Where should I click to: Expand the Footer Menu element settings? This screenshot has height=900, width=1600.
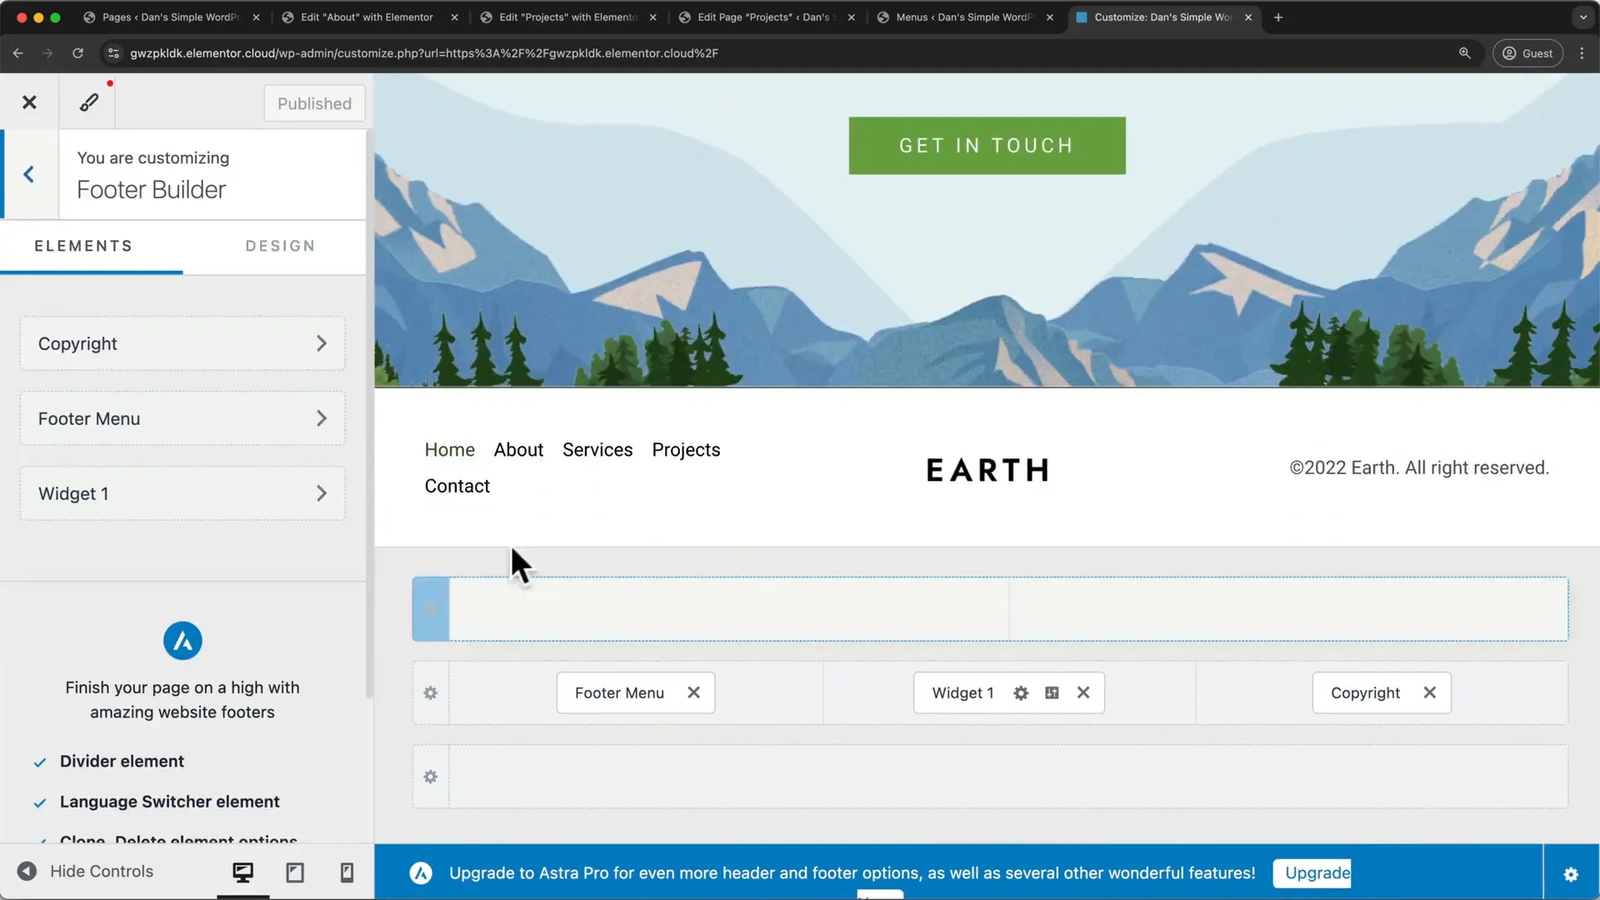[182, 418]
